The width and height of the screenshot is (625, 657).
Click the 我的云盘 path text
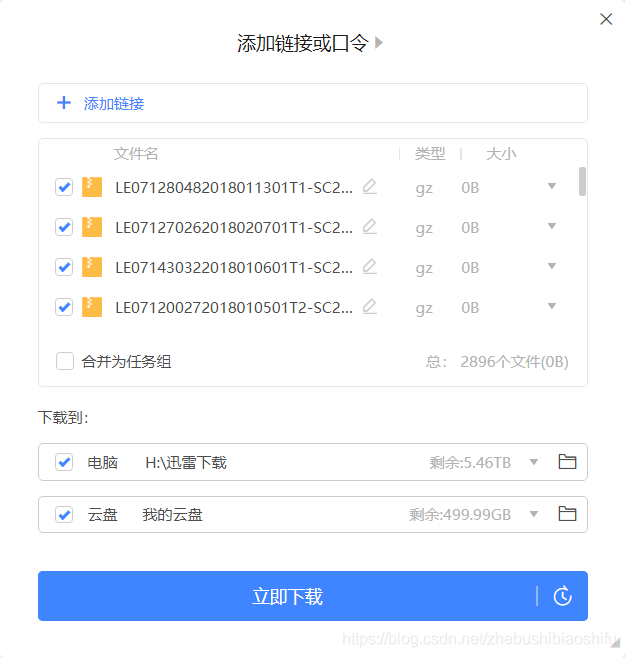pos(172,515)
